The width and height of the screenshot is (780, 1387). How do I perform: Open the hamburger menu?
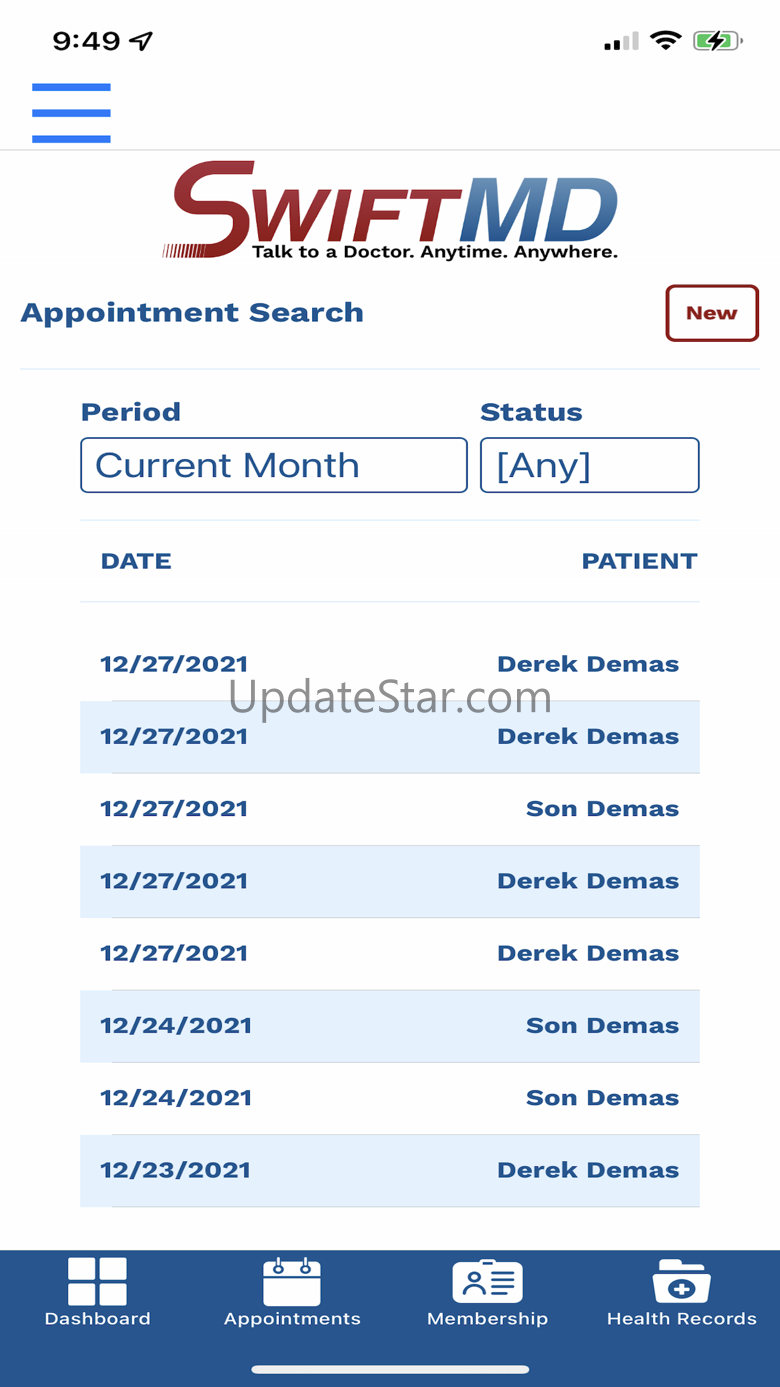coord(71,113)
